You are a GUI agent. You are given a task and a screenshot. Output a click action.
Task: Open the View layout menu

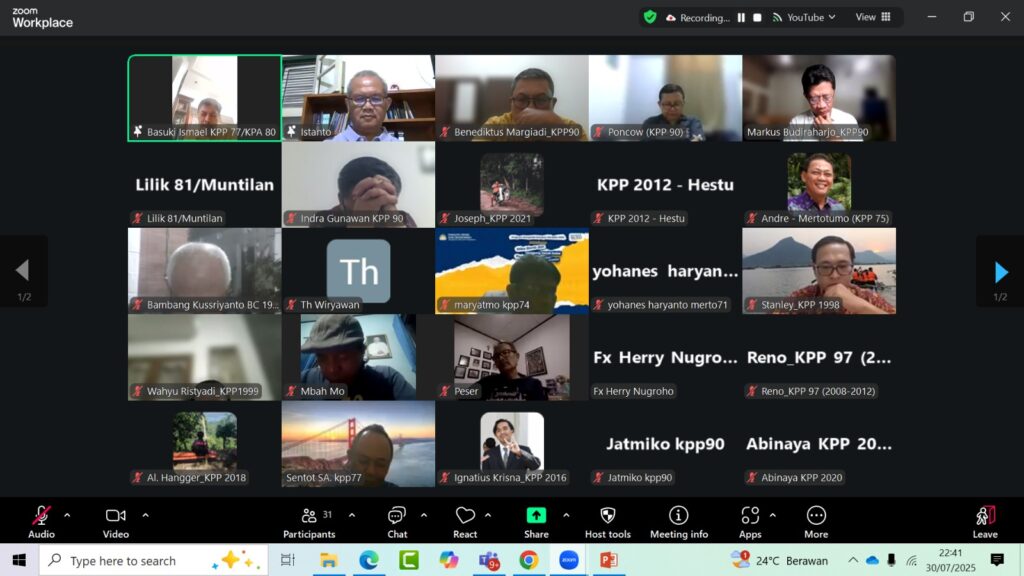point(870,17)
